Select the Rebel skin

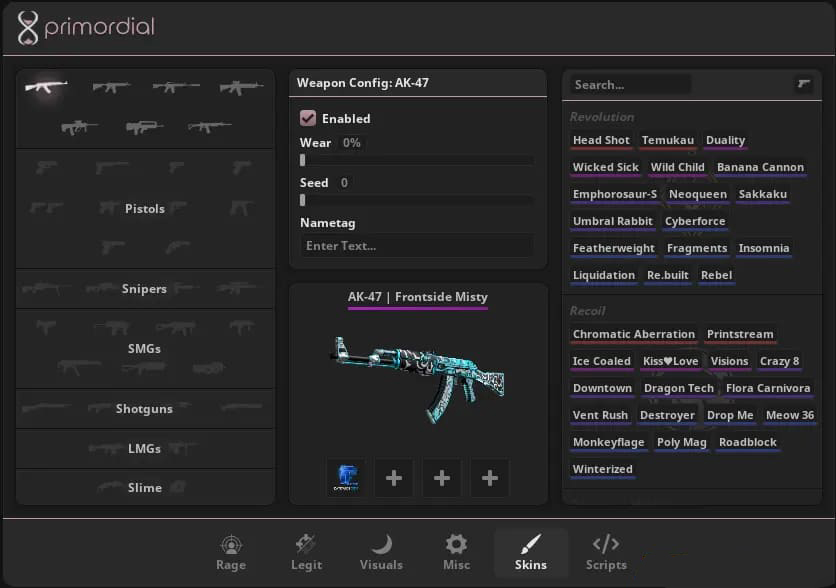click(716, 276)
